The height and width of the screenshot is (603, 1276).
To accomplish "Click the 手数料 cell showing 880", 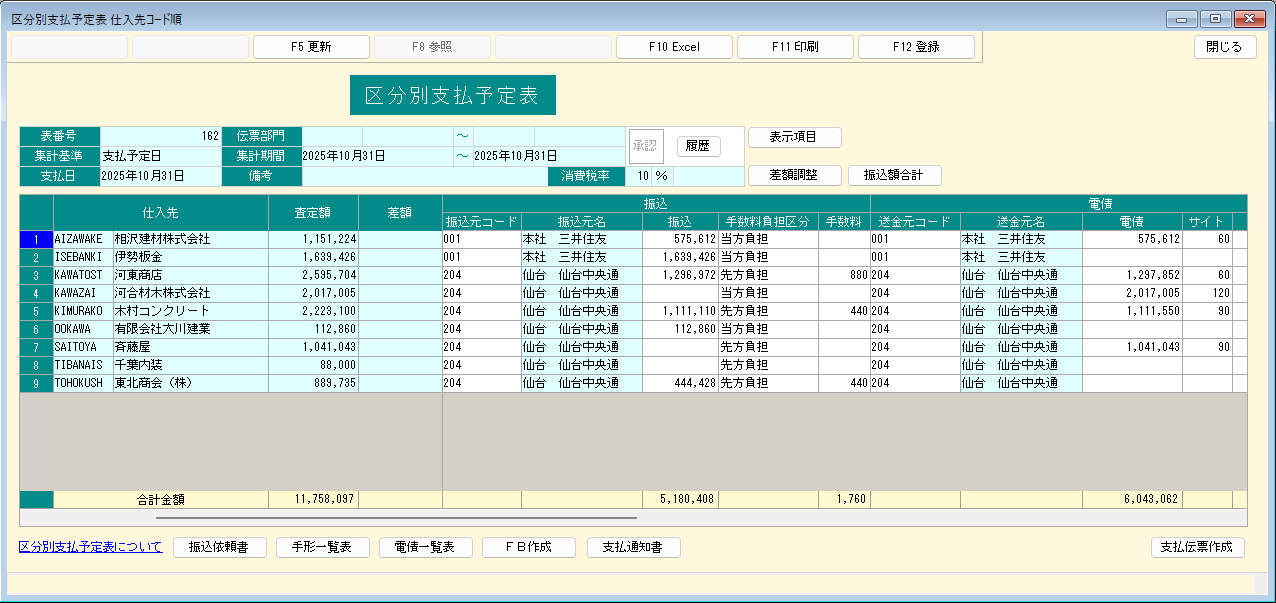I will coord(844,276).
